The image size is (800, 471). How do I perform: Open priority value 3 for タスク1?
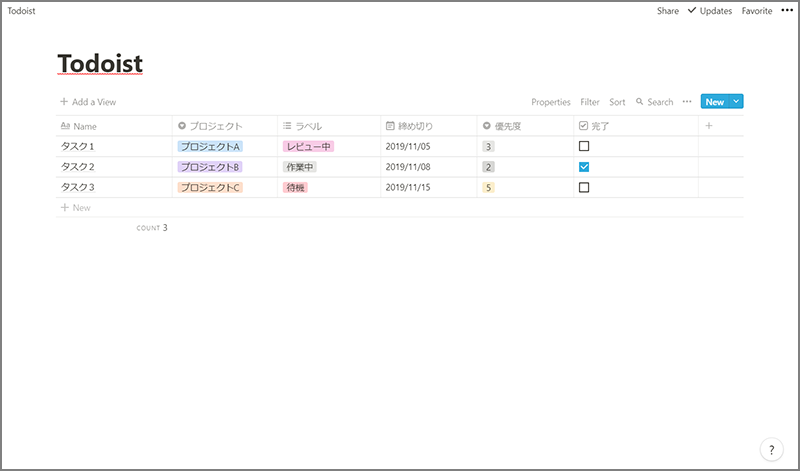488,146
